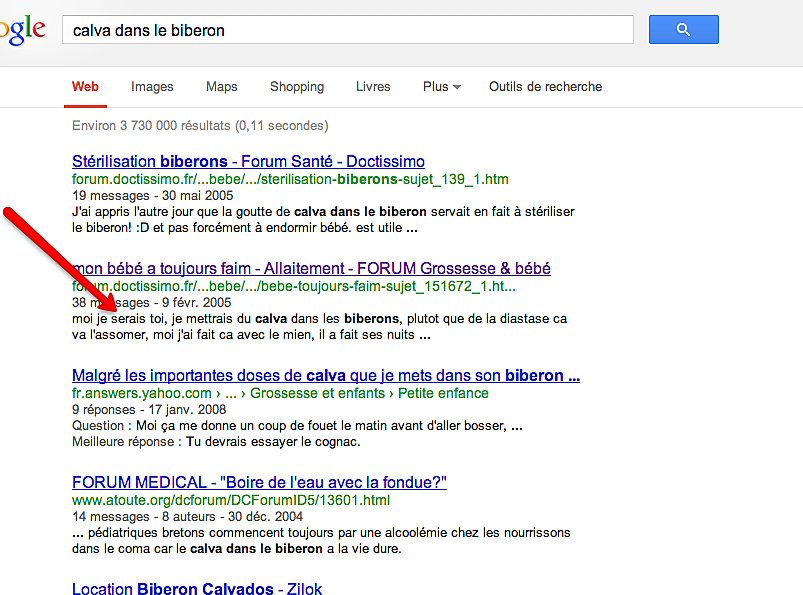Click 'Question : Moi ça me donne un coup de fouet'
The height and width of the screenshot is (595, 803).
pos(298,426)
